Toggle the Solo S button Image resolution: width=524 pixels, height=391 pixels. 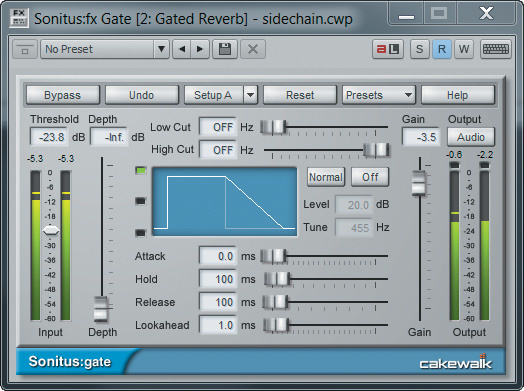419,49
